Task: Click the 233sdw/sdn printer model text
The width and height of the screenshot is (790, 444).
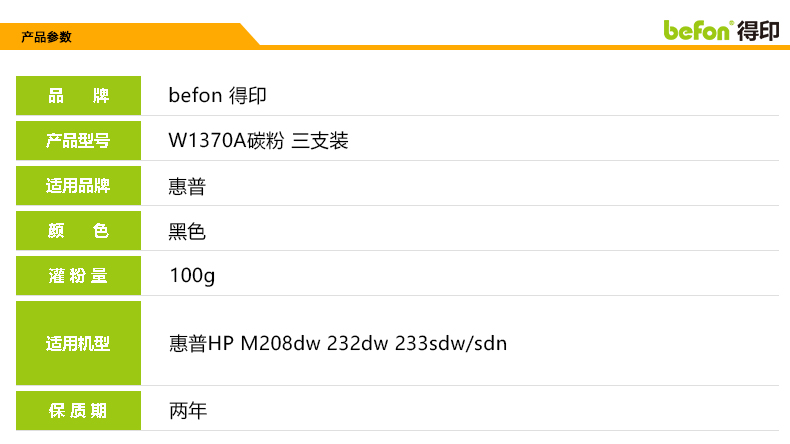Action: (451, 344)
